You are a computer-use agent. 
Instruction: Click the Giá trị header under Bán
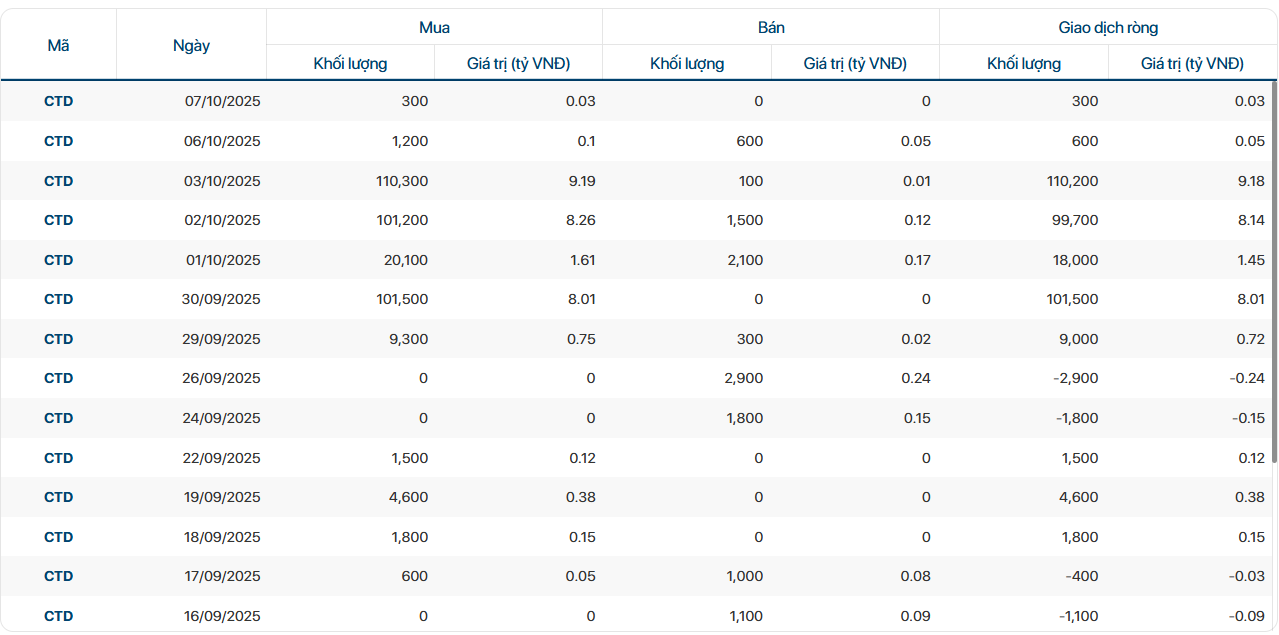[x=855, y=63]
